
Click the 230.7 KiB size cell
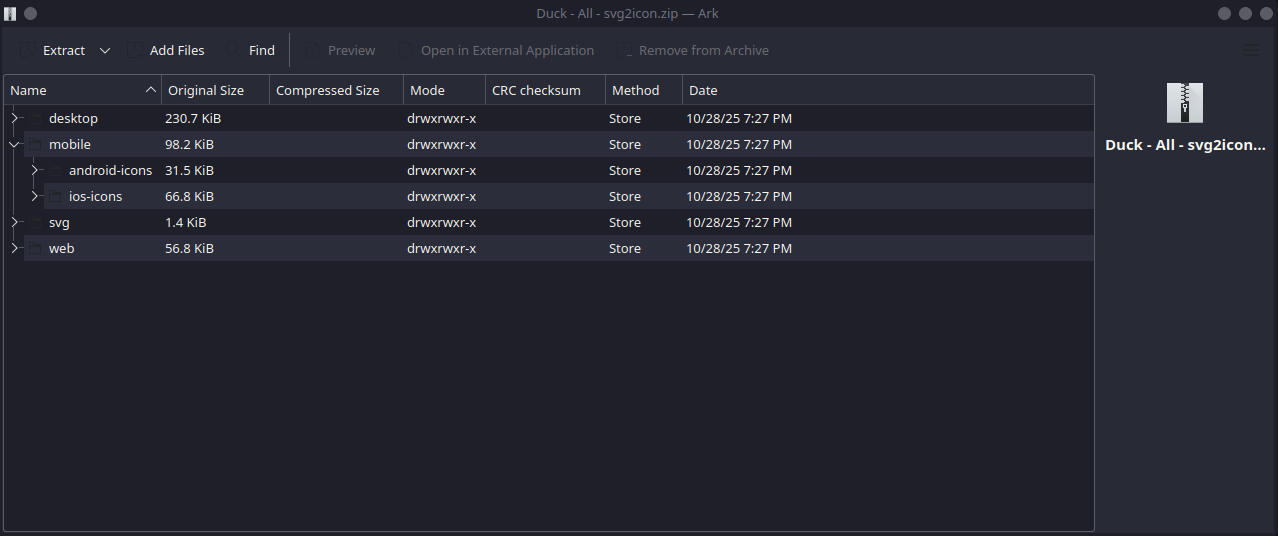(x=193, y=118)
